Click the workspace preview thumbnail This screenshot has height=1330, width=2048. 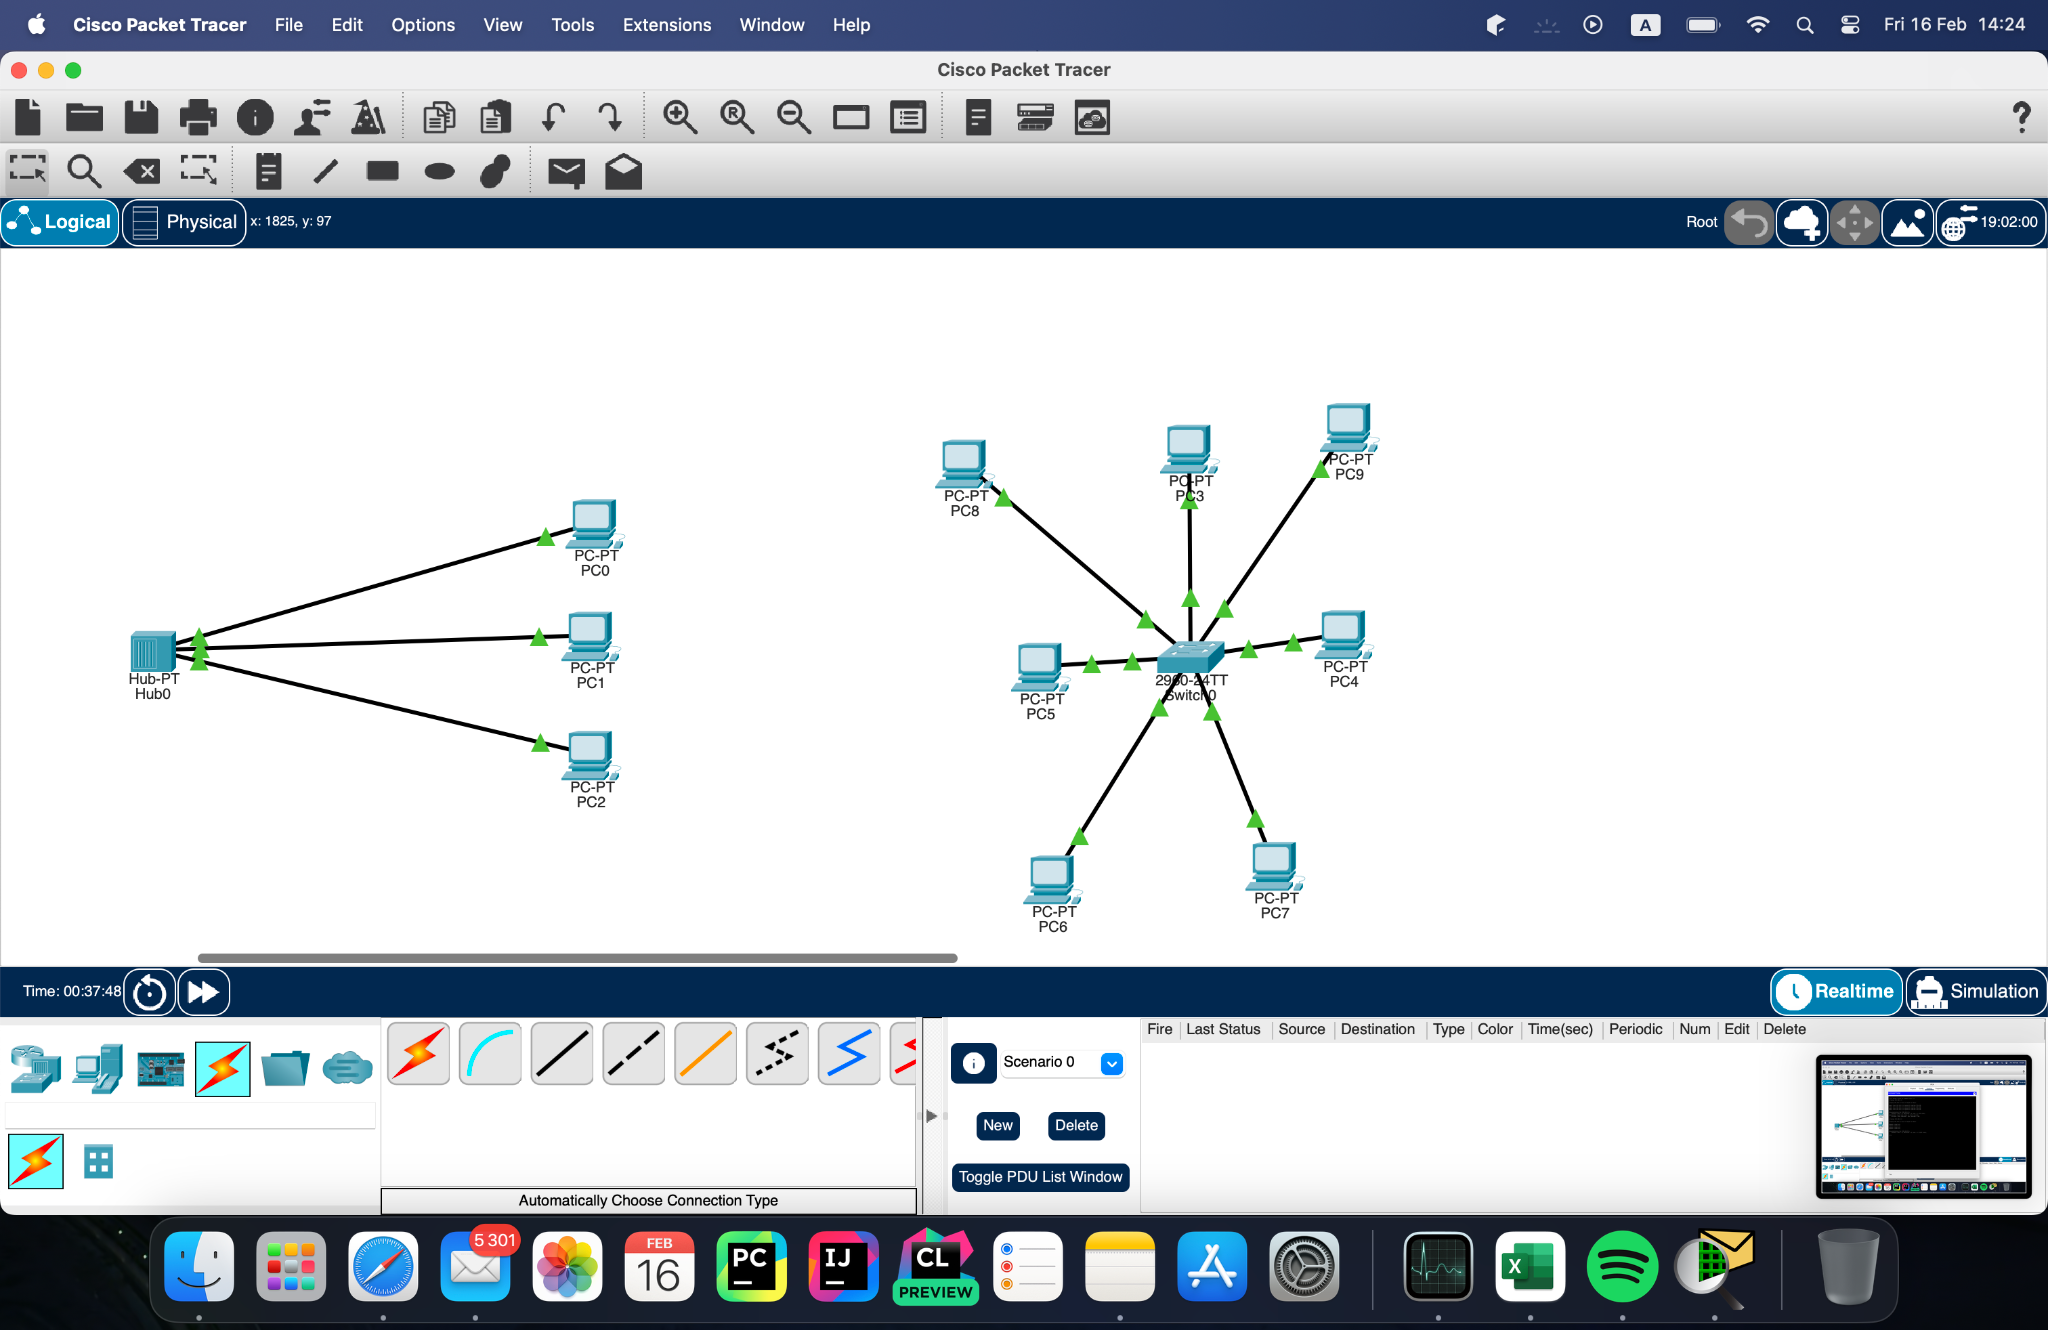tap(1923, 1126)
